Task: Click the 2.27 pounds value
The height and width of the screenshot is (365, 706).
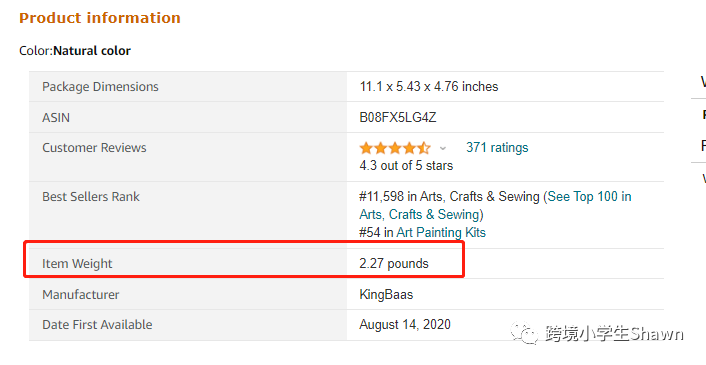Action: [x=394, y=263]
